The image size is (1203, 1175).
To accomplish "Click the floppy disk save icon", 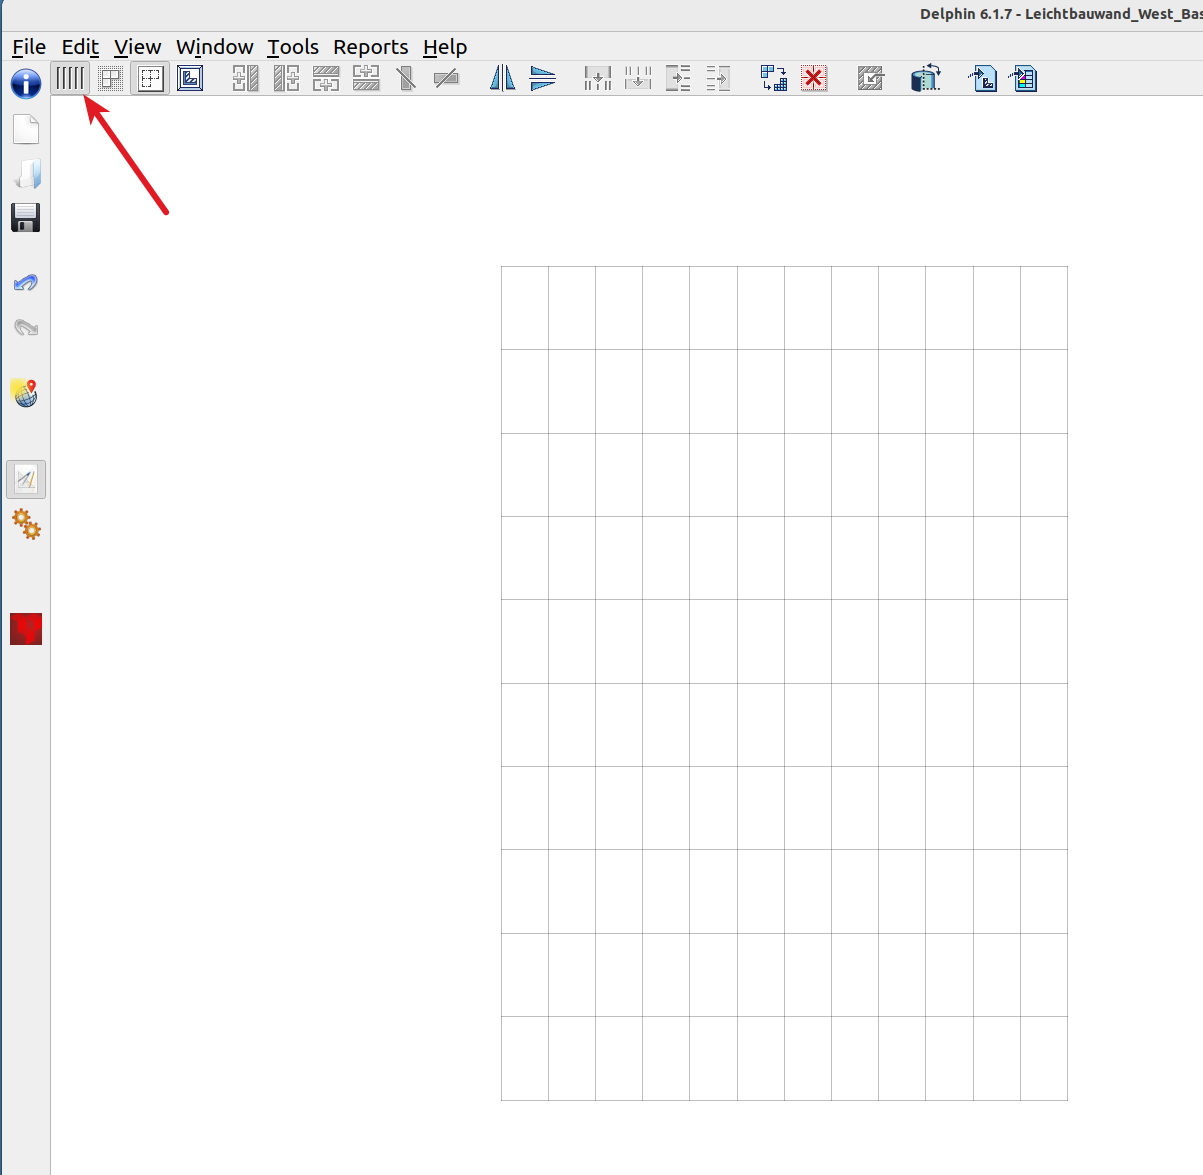I will tap(26, 218).
